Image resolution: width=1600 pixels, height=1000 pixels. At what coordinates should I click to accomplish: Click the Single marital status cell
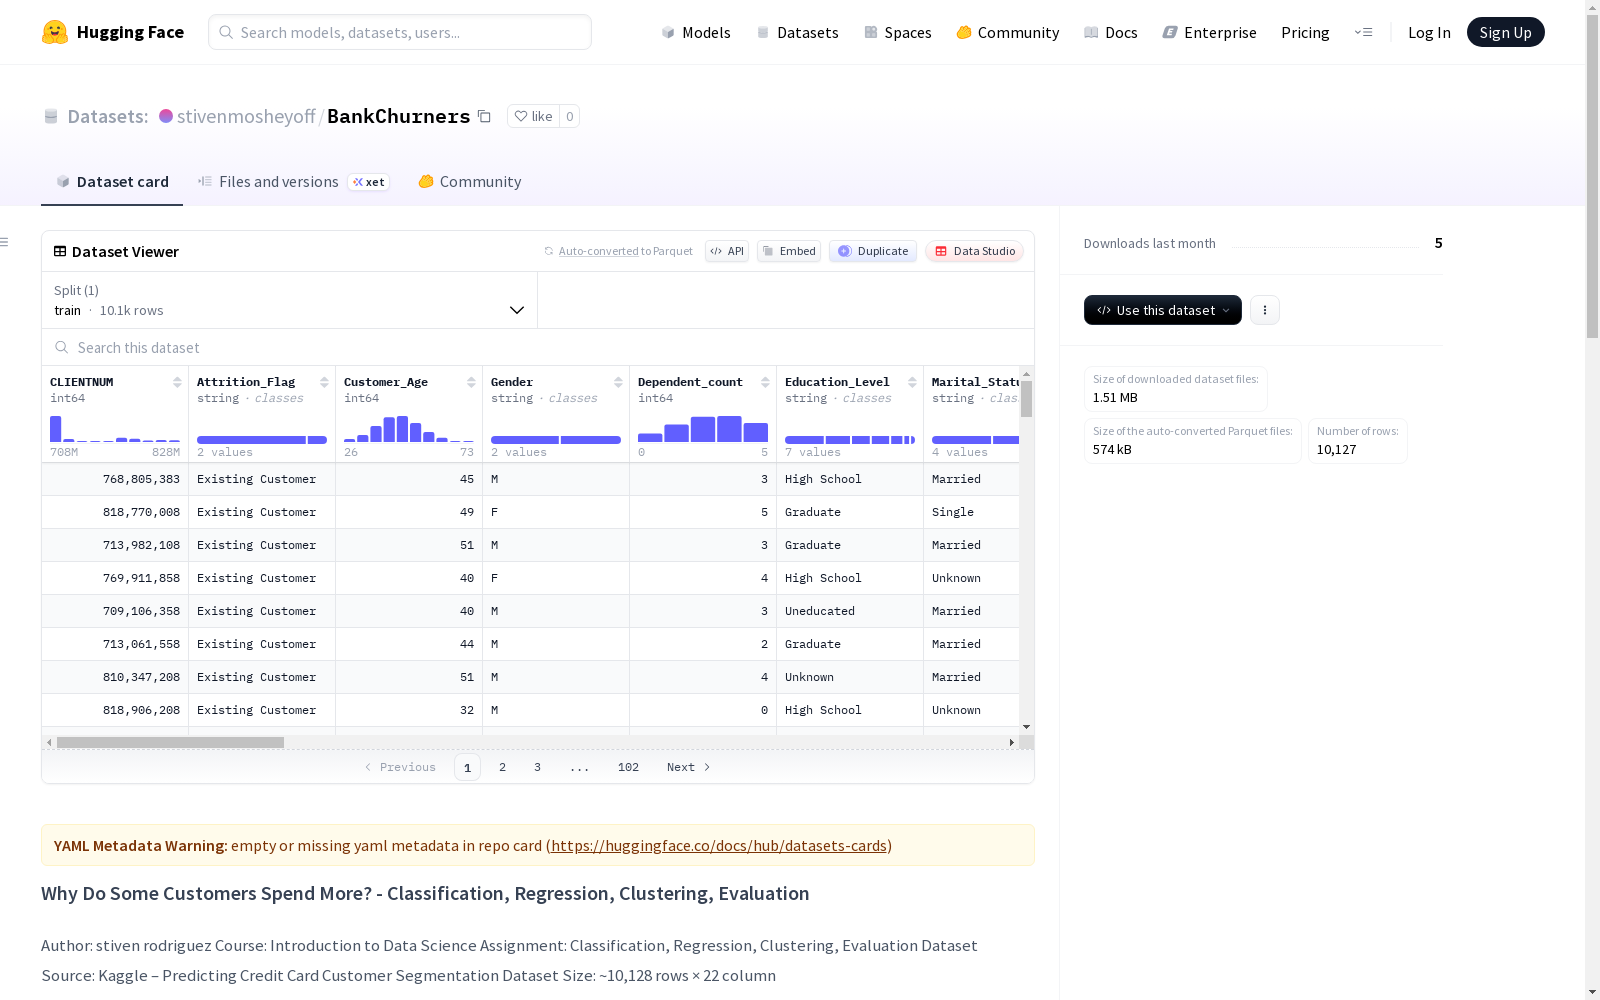(971, 512)
